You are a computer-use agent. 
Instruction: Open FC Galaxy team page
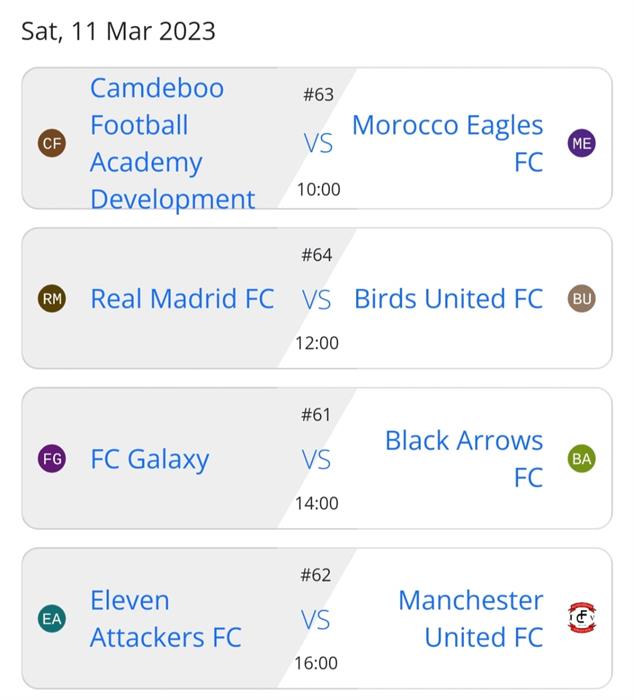(150, 459)
